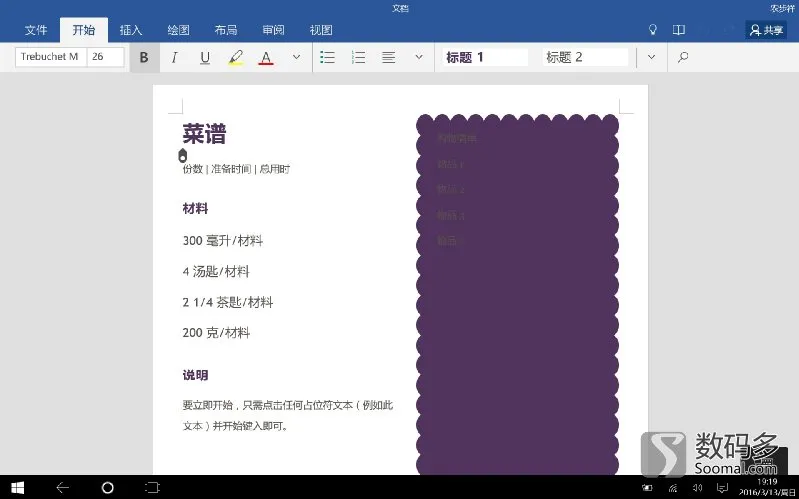Open paragraph alignment icon
Image resolution: width=799 pixels, height=499 pixels.
coord(388,57)
